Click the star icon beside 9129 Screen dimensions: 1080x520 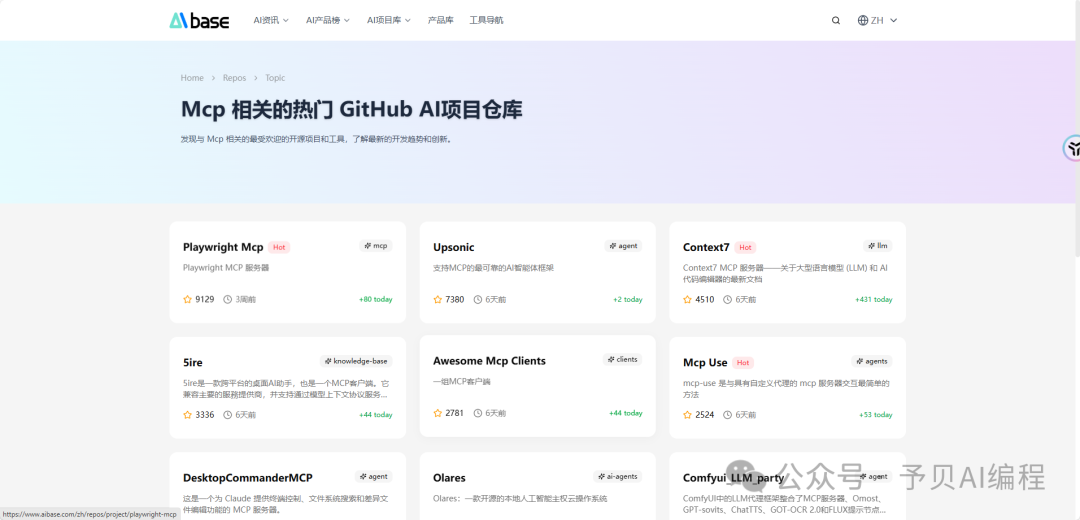tap(187, 300)
